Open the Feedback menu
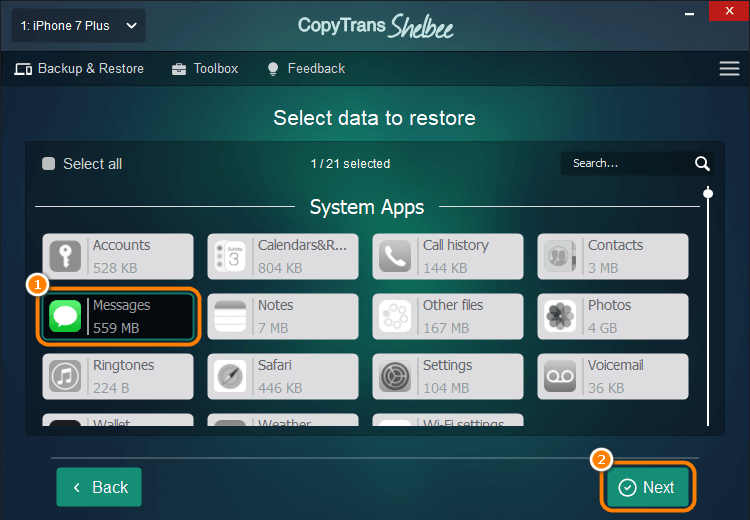 306,69
